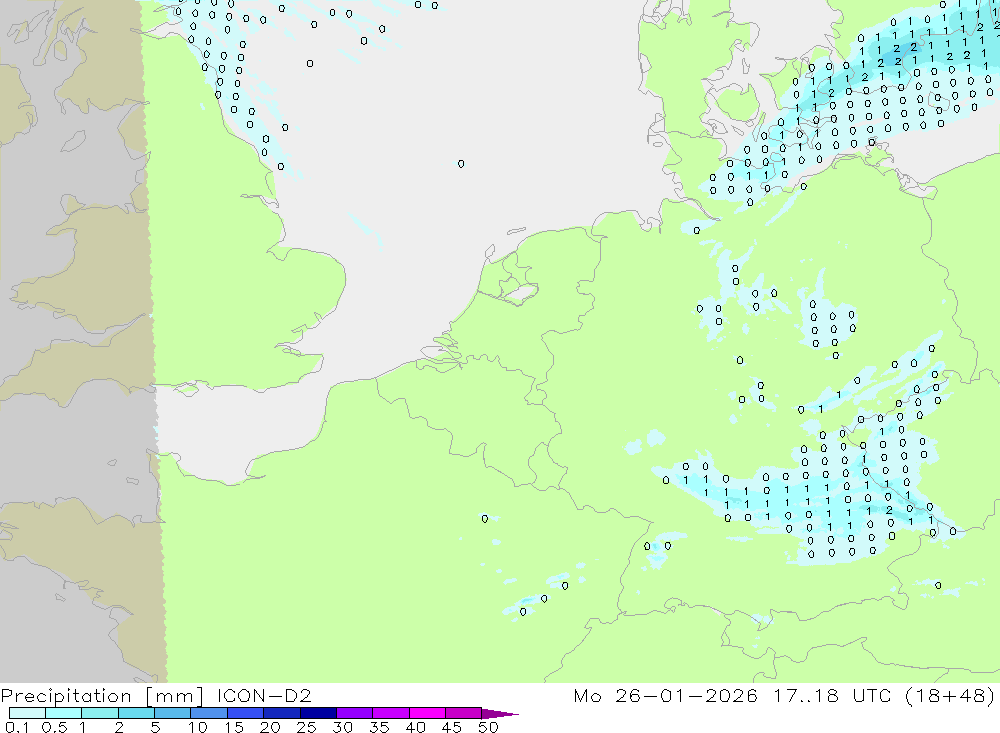This screenshot has height=733, width=1000.
Task: Click the legend label "0.5"
Action: (54, 727)
